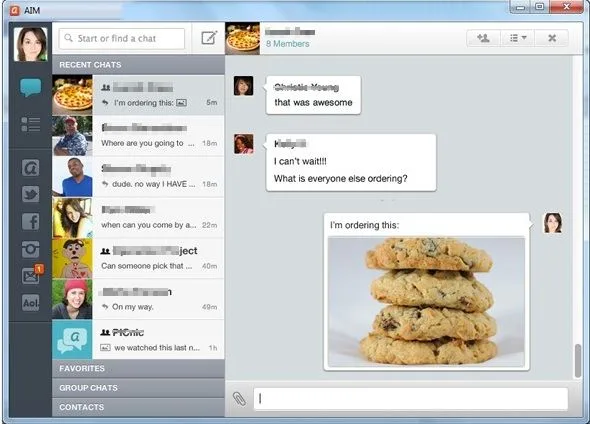Open mail icon with notification badge
The width and height of the screenshot is (590, 424).
[x=31, y=275]
